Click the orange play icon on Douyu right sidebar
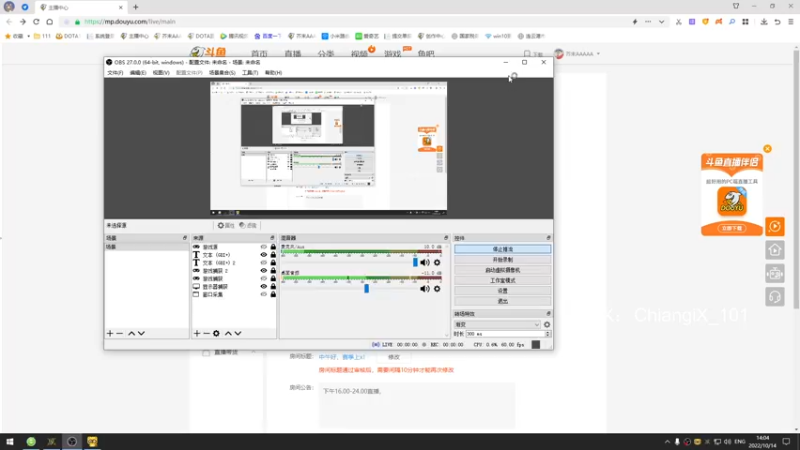The image size is (800, 450). point(774,227)
